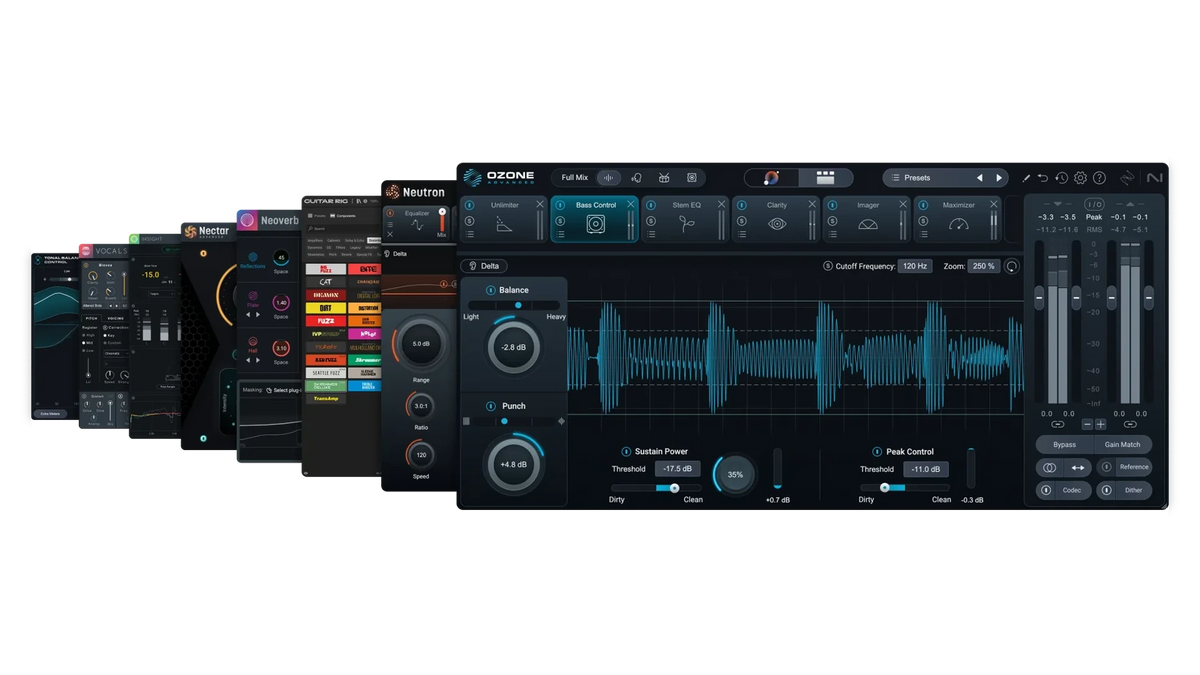Remove the Maximizer module with its X

tap(994, 204)
